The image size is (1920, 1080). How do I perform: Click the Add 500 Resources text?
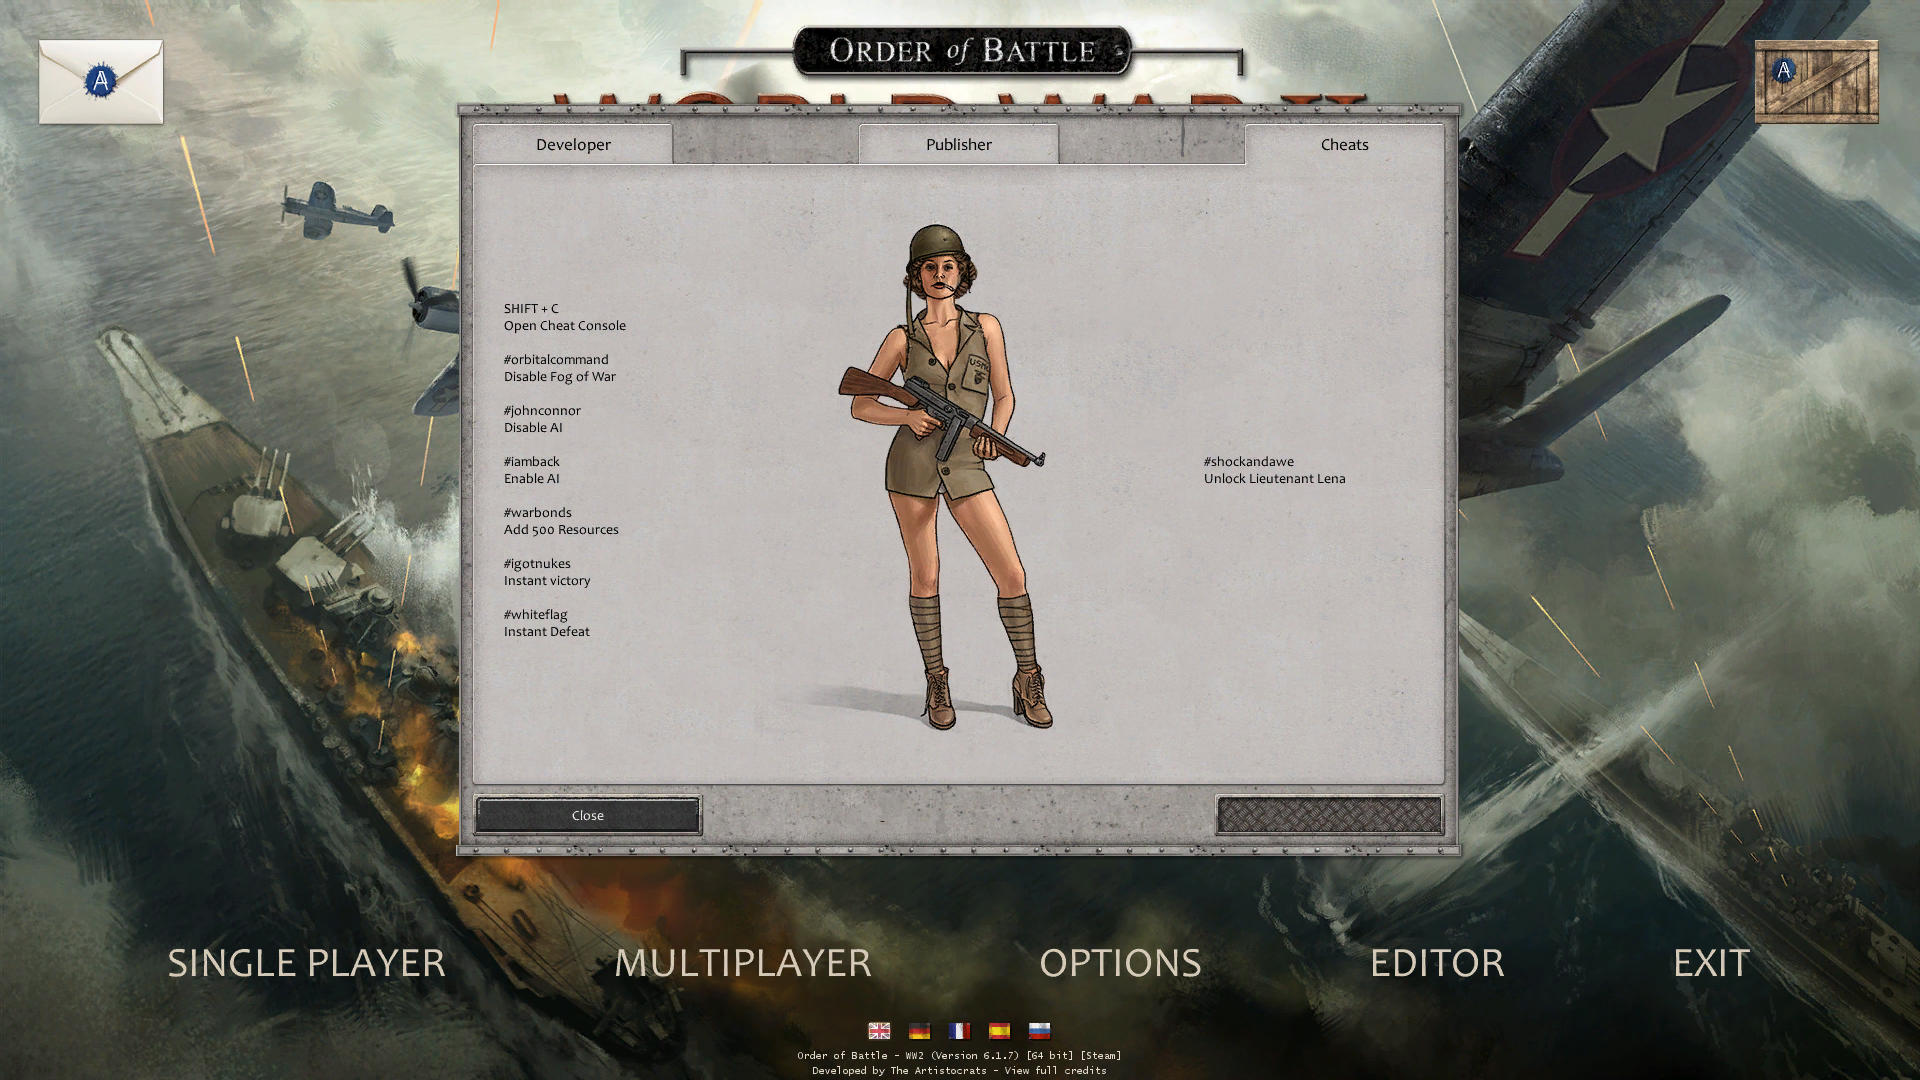561,529
